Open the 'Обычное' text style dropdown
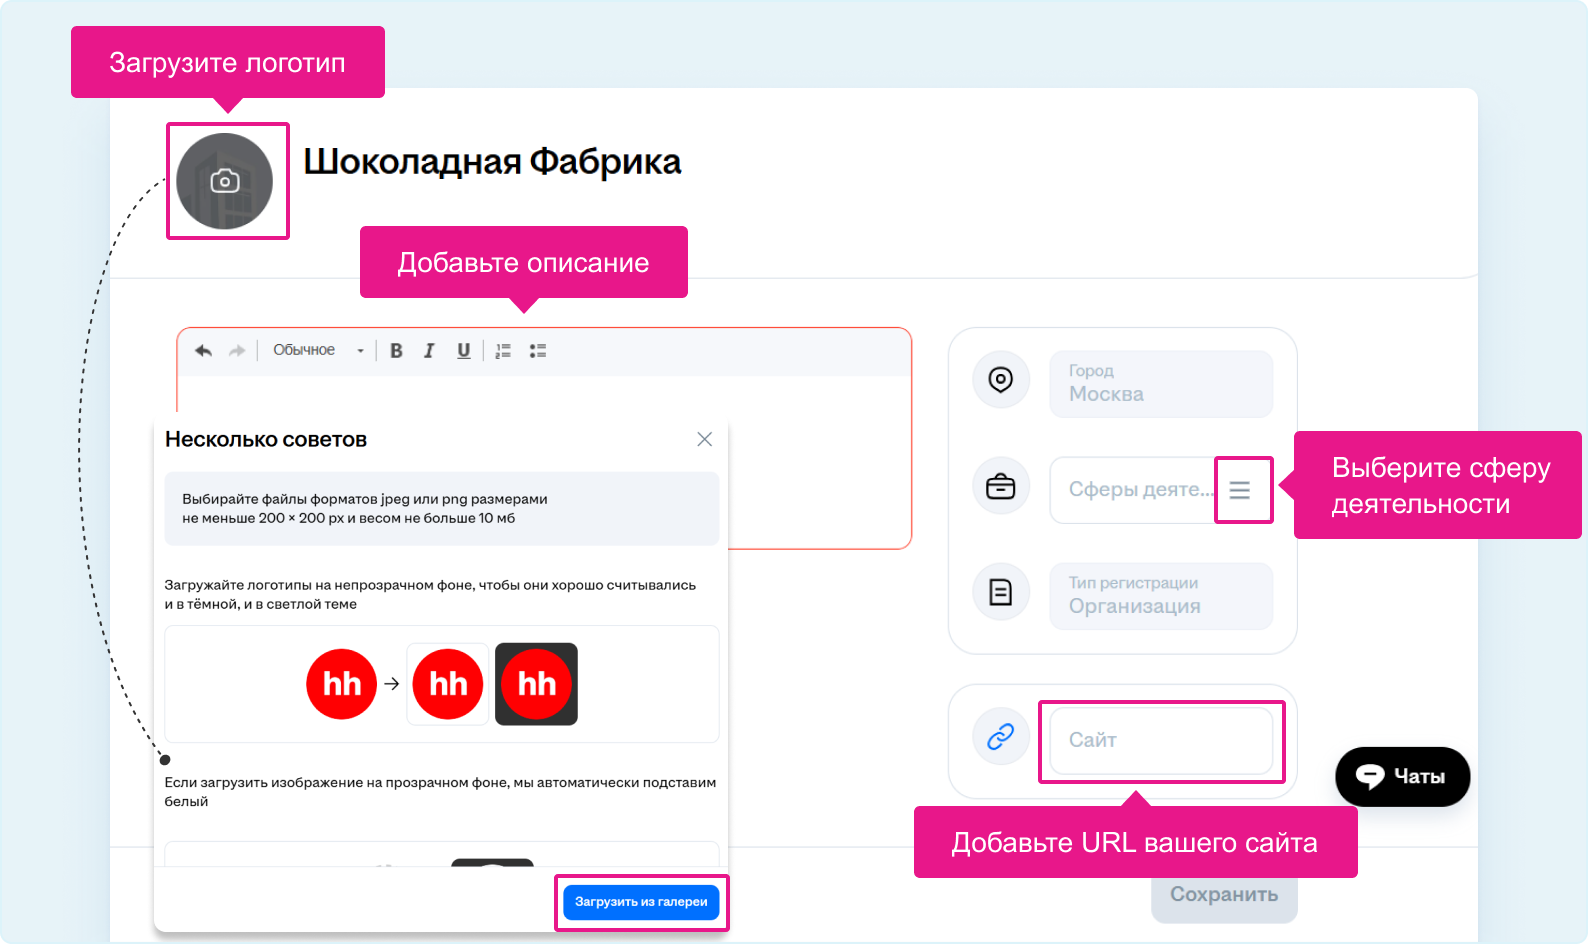 click(318, 351)
